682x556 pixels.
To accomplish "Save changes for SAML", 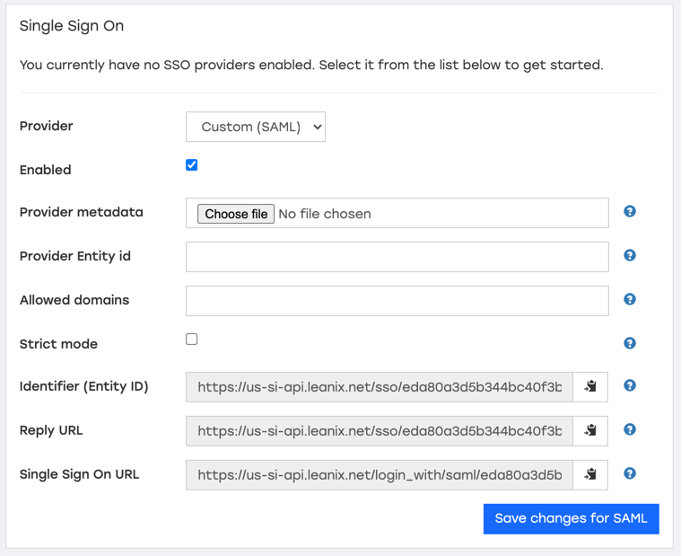I will click(x=571, y=519).
